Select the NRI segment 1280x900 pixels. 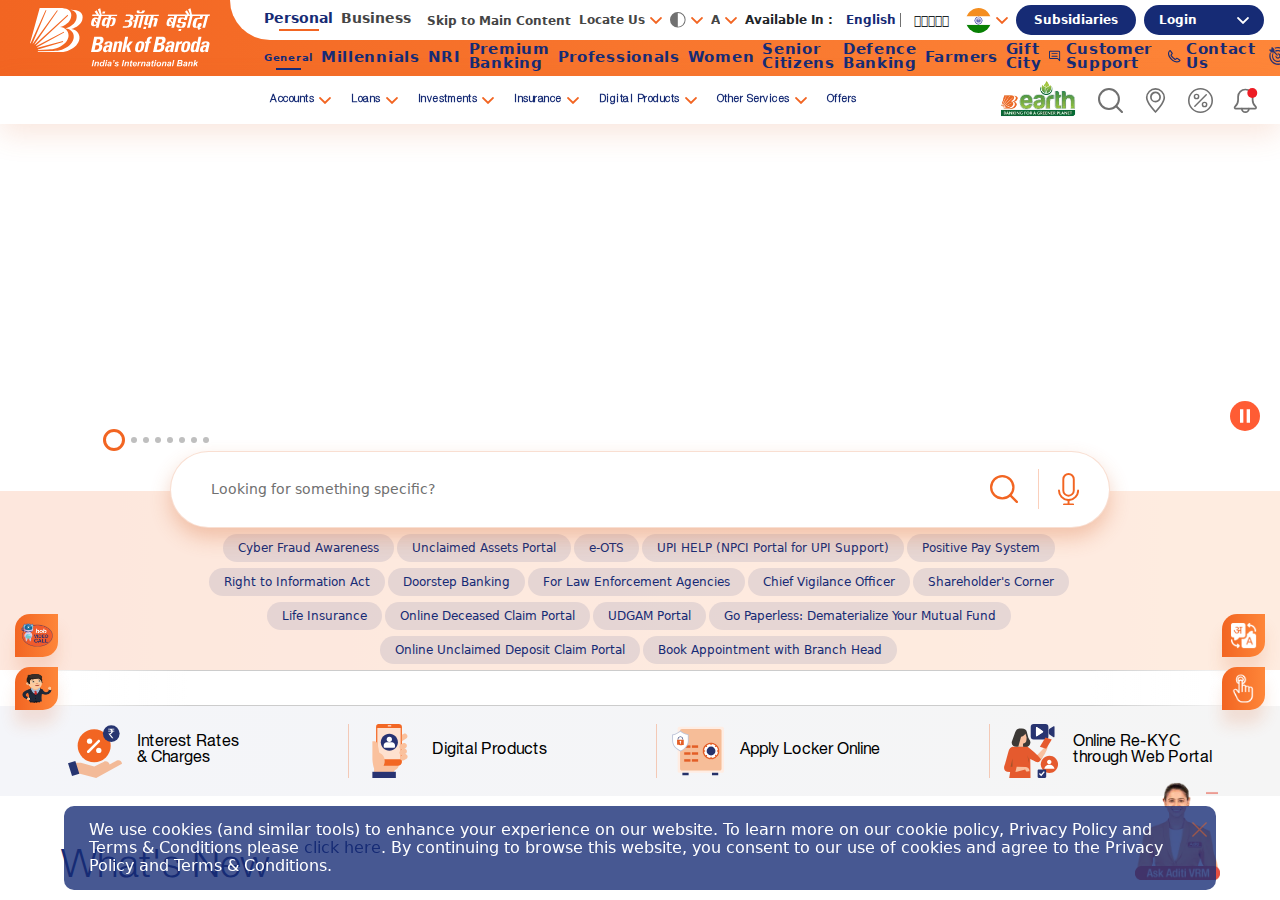444,57
